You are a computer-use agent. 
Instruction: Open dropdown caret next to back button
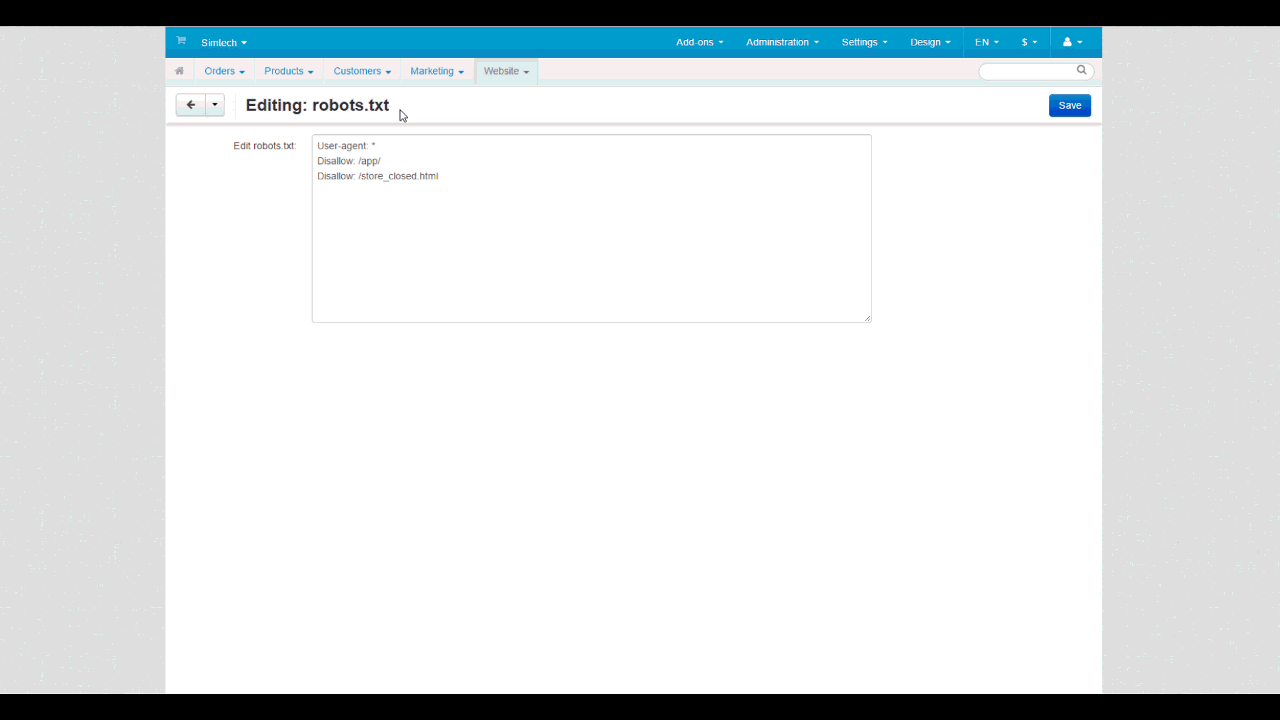point(215,105)
